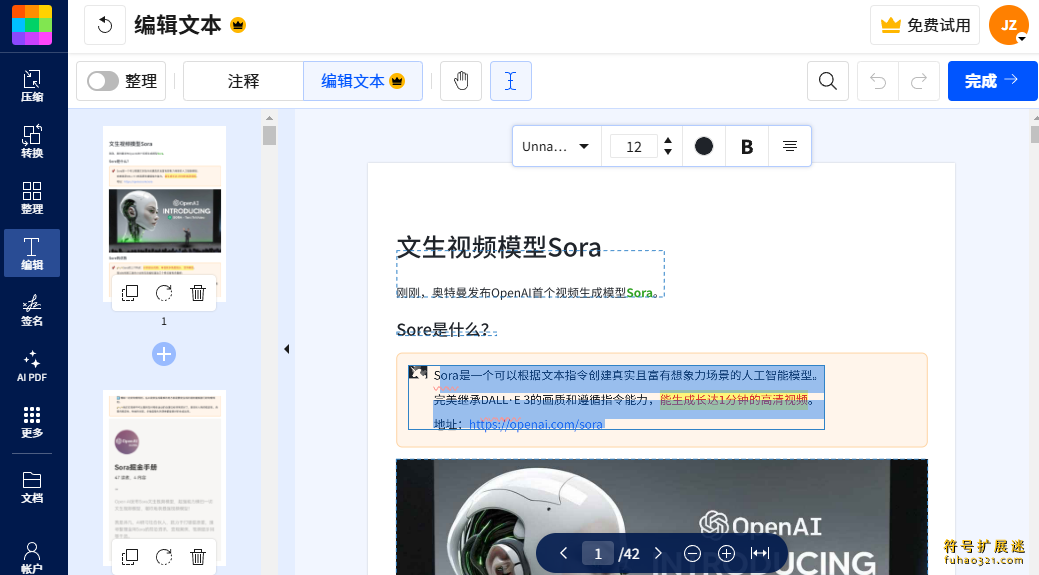Rotate page 1 thumbnail
Image resolution: width=1039 pixels, height=575 pixels.
click(164, 293)
